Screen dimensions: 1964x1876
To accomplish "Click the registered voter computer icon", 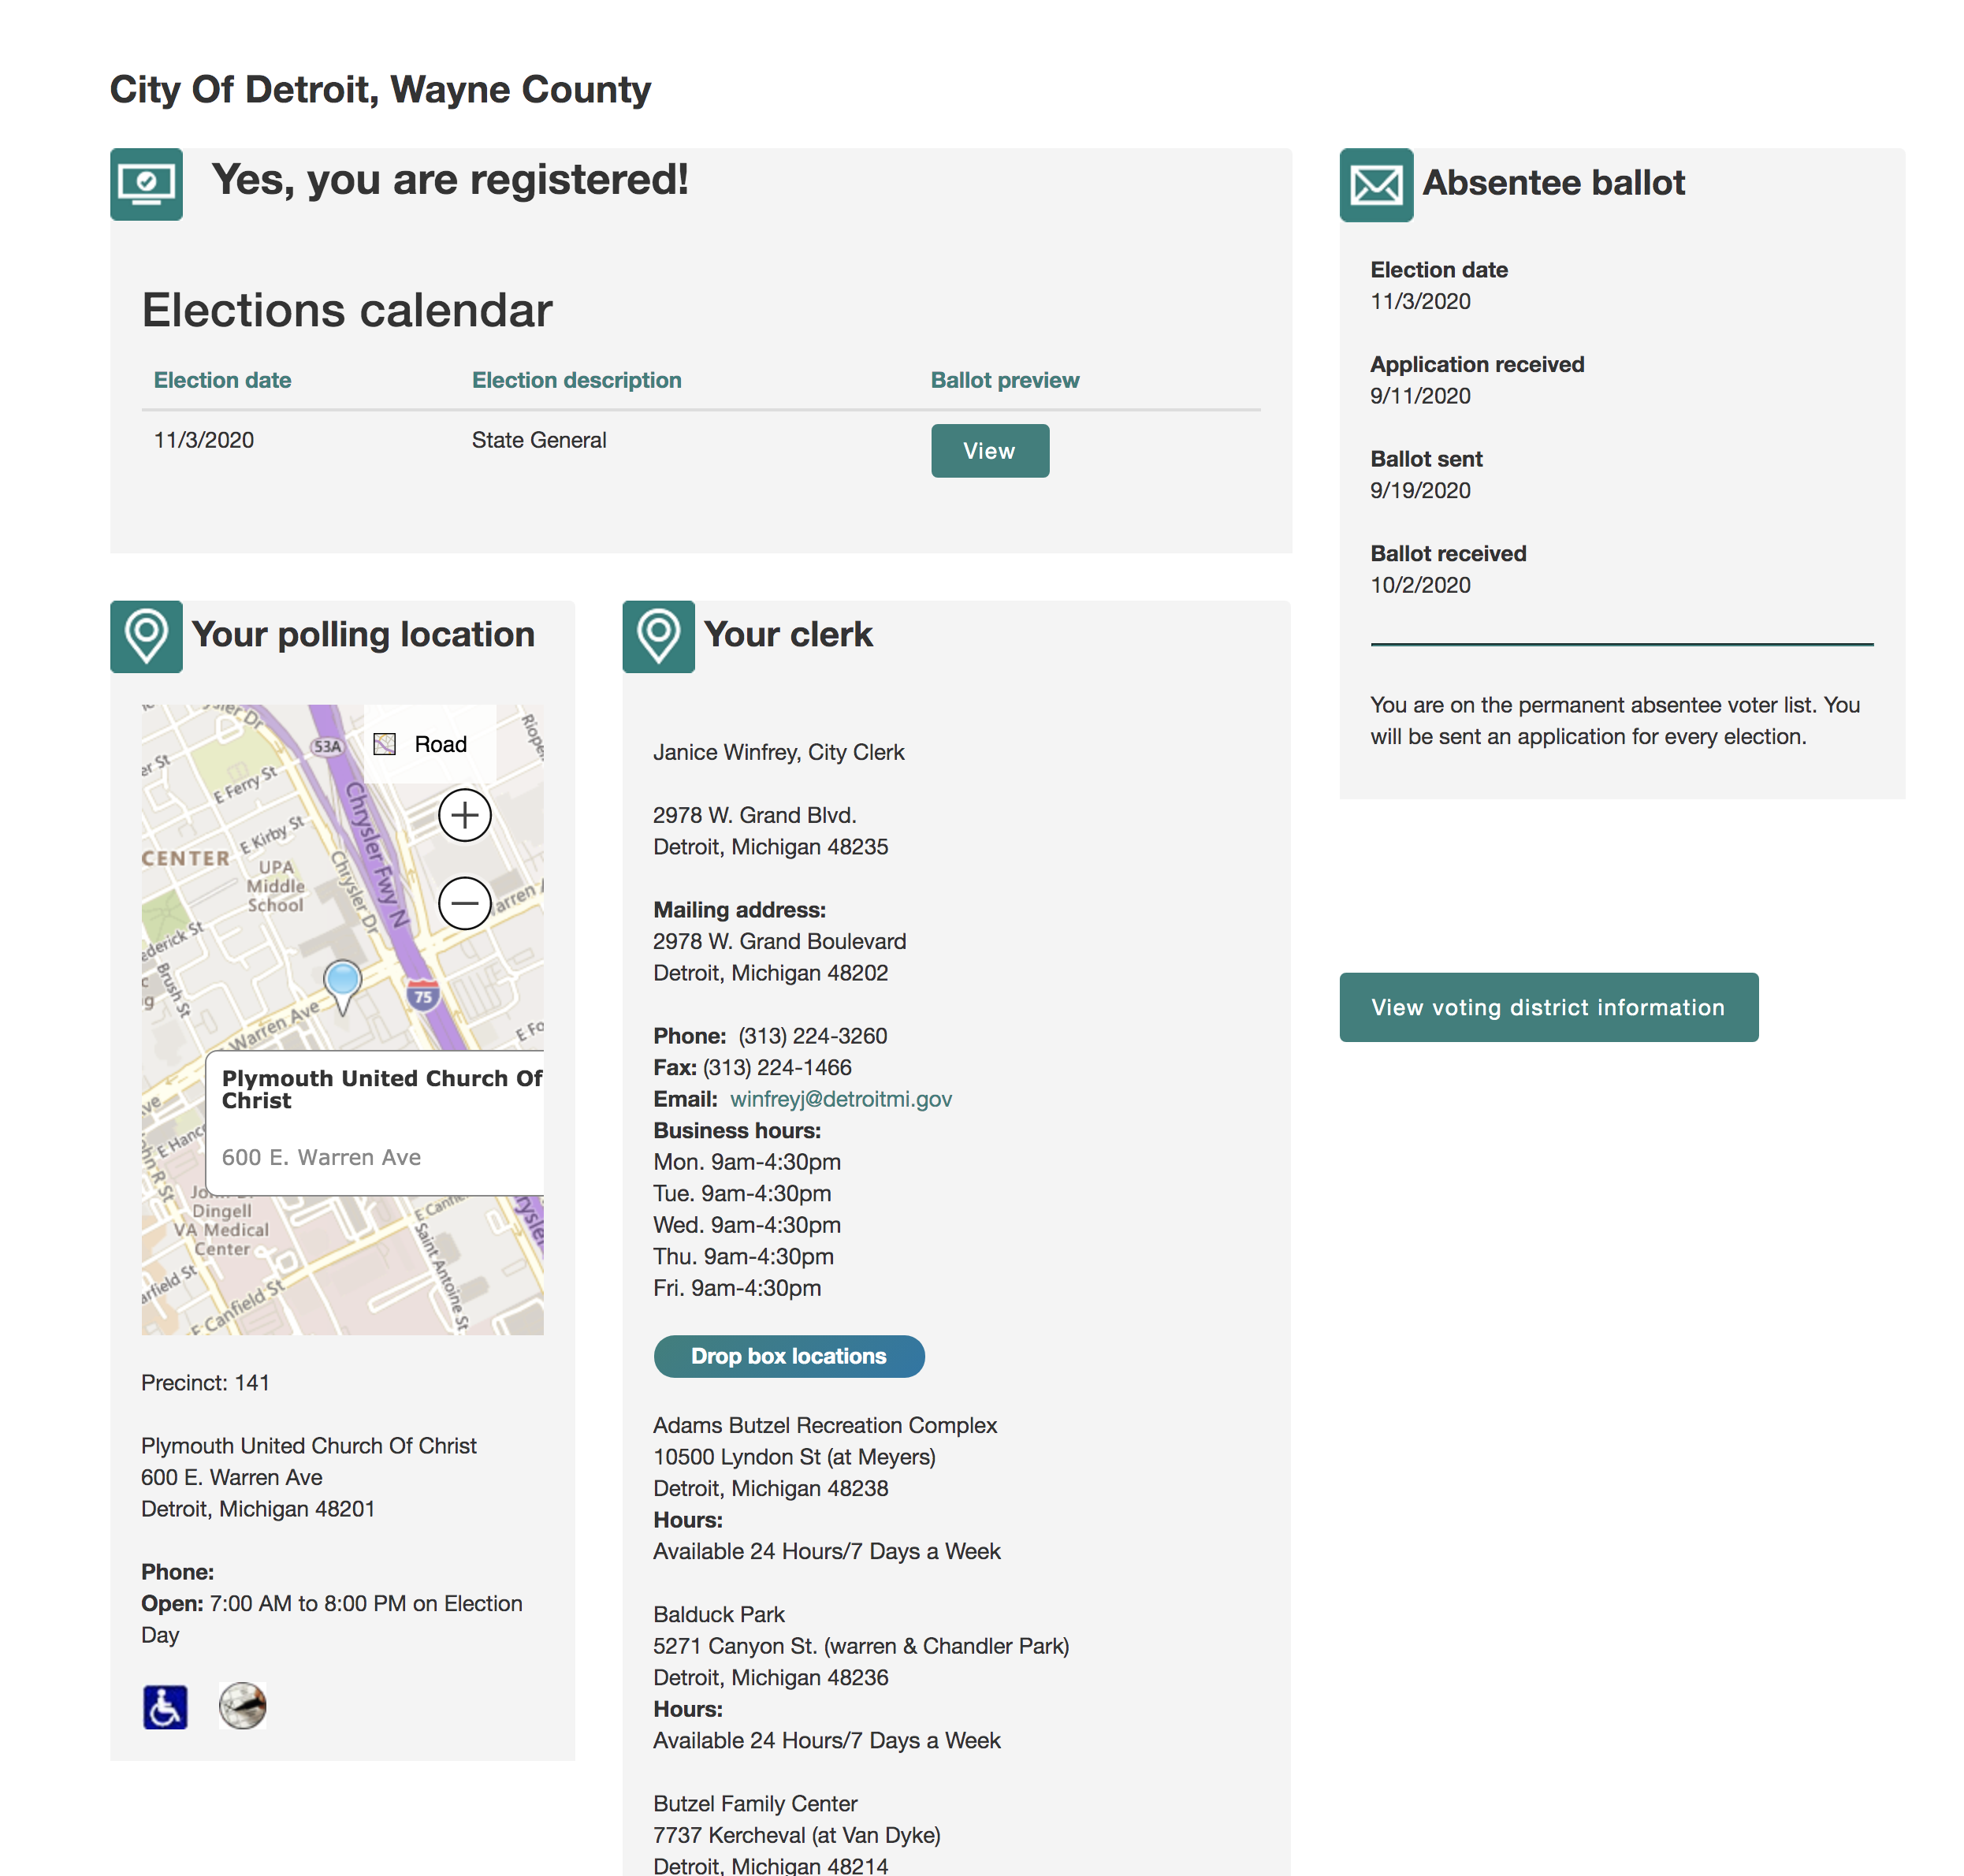I will coord(146,184).
